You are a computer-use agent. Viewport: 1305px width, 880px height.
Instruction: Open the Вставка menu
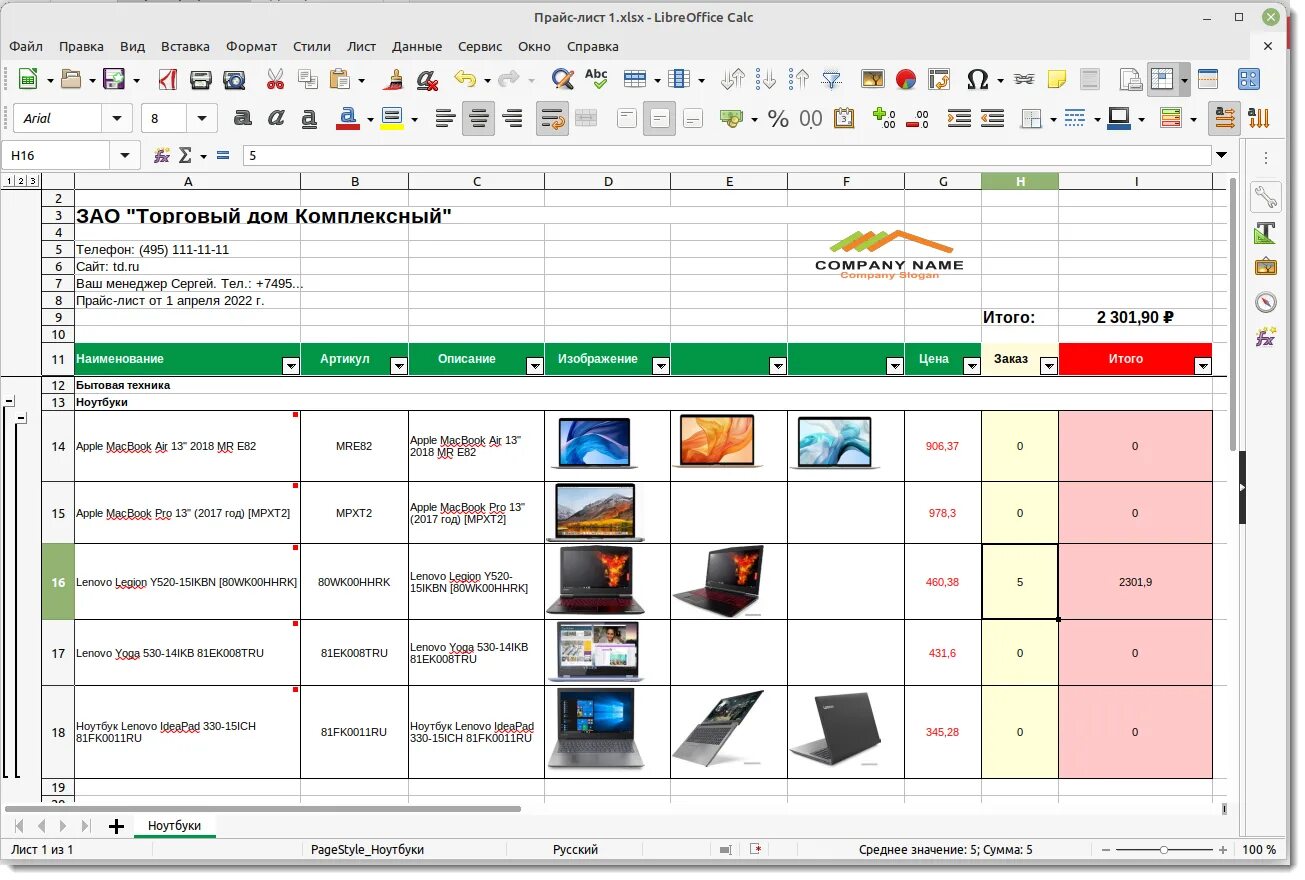point(185,46)
